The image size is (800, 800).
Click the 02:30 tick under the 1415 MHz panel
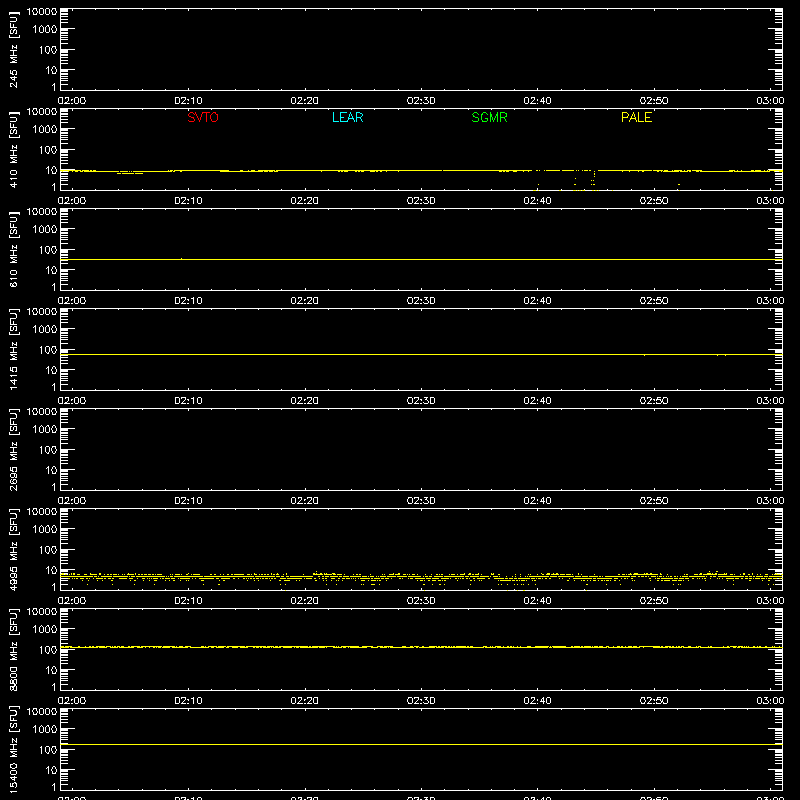pyautogui.click(x=421, y=401)
